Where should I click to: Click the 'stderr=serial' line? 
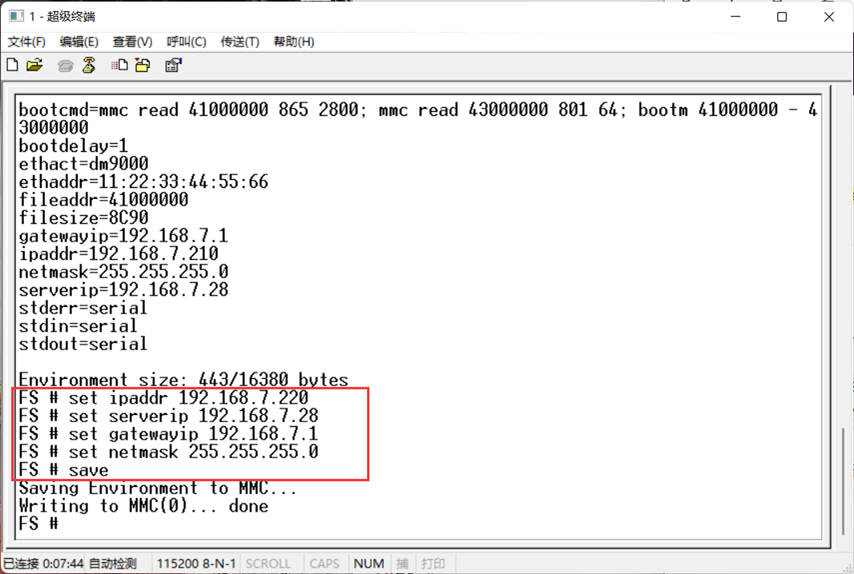[83, 308]
